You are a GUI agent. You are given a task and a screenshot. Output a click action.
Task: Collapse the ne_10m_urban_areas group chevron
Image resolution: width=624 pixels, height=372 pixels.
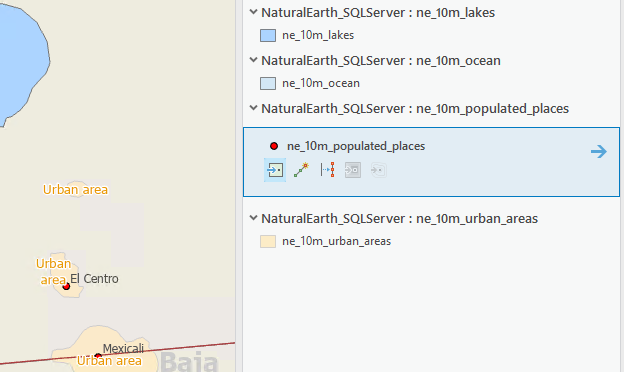(253, 218)
